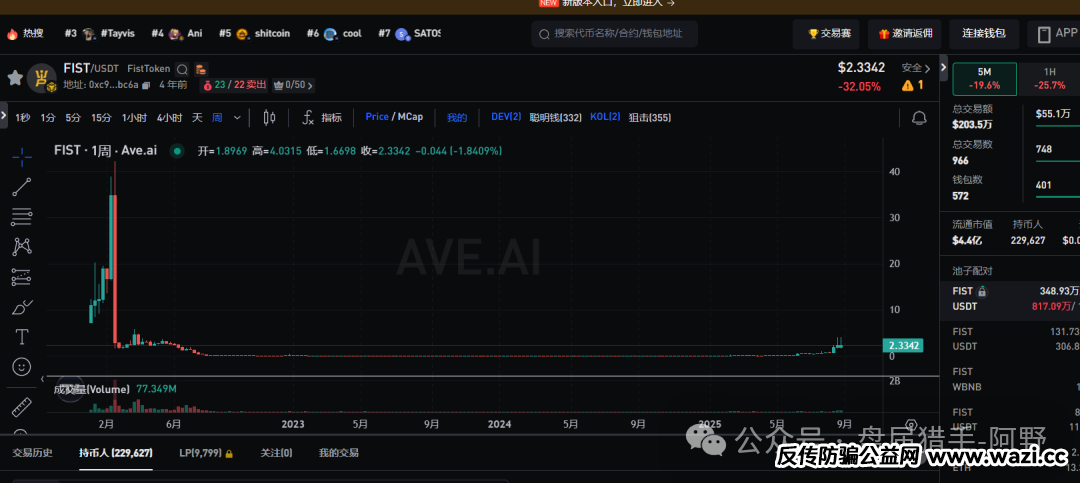Toggle 聪明钱(332) smart money markers
1080x483 pixels.
[555, 118]
